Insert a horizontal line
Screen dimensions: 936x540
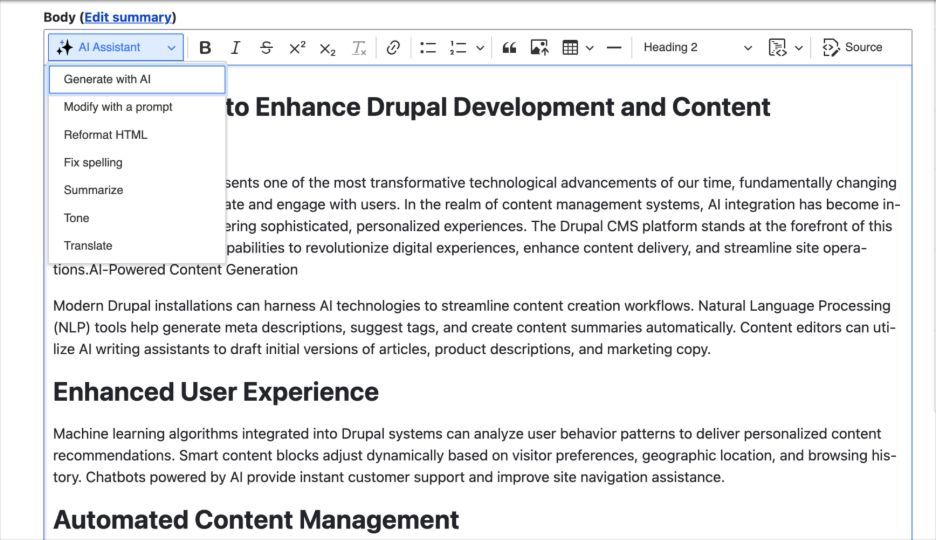coord(614,47)
